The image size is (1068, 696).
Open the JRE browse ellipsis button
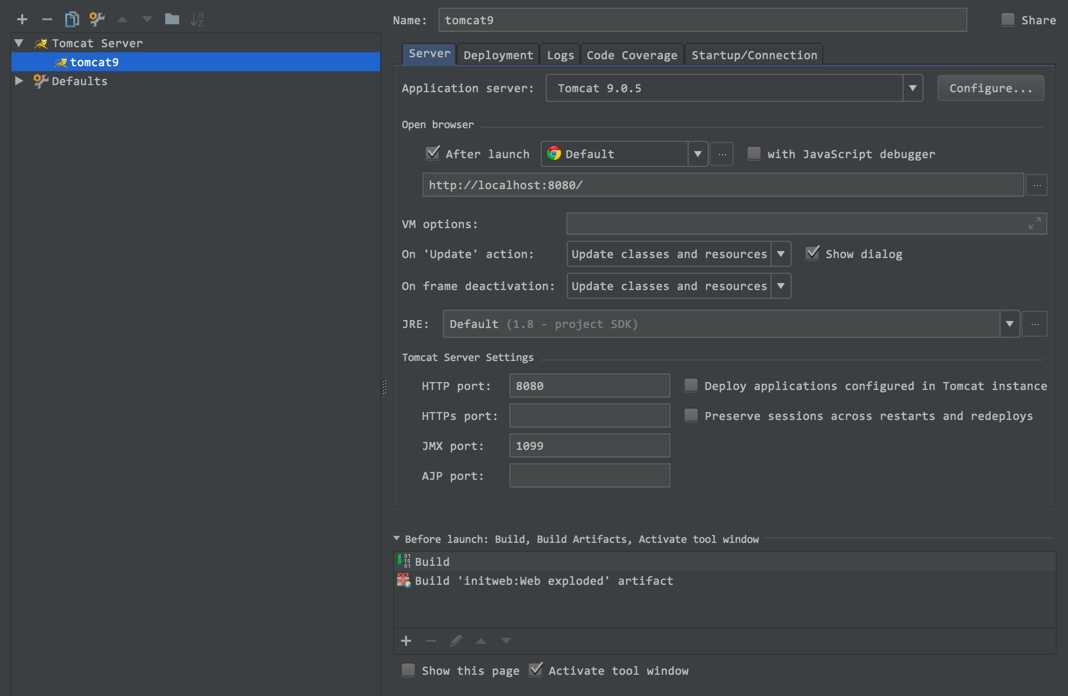click(1035, 324)
